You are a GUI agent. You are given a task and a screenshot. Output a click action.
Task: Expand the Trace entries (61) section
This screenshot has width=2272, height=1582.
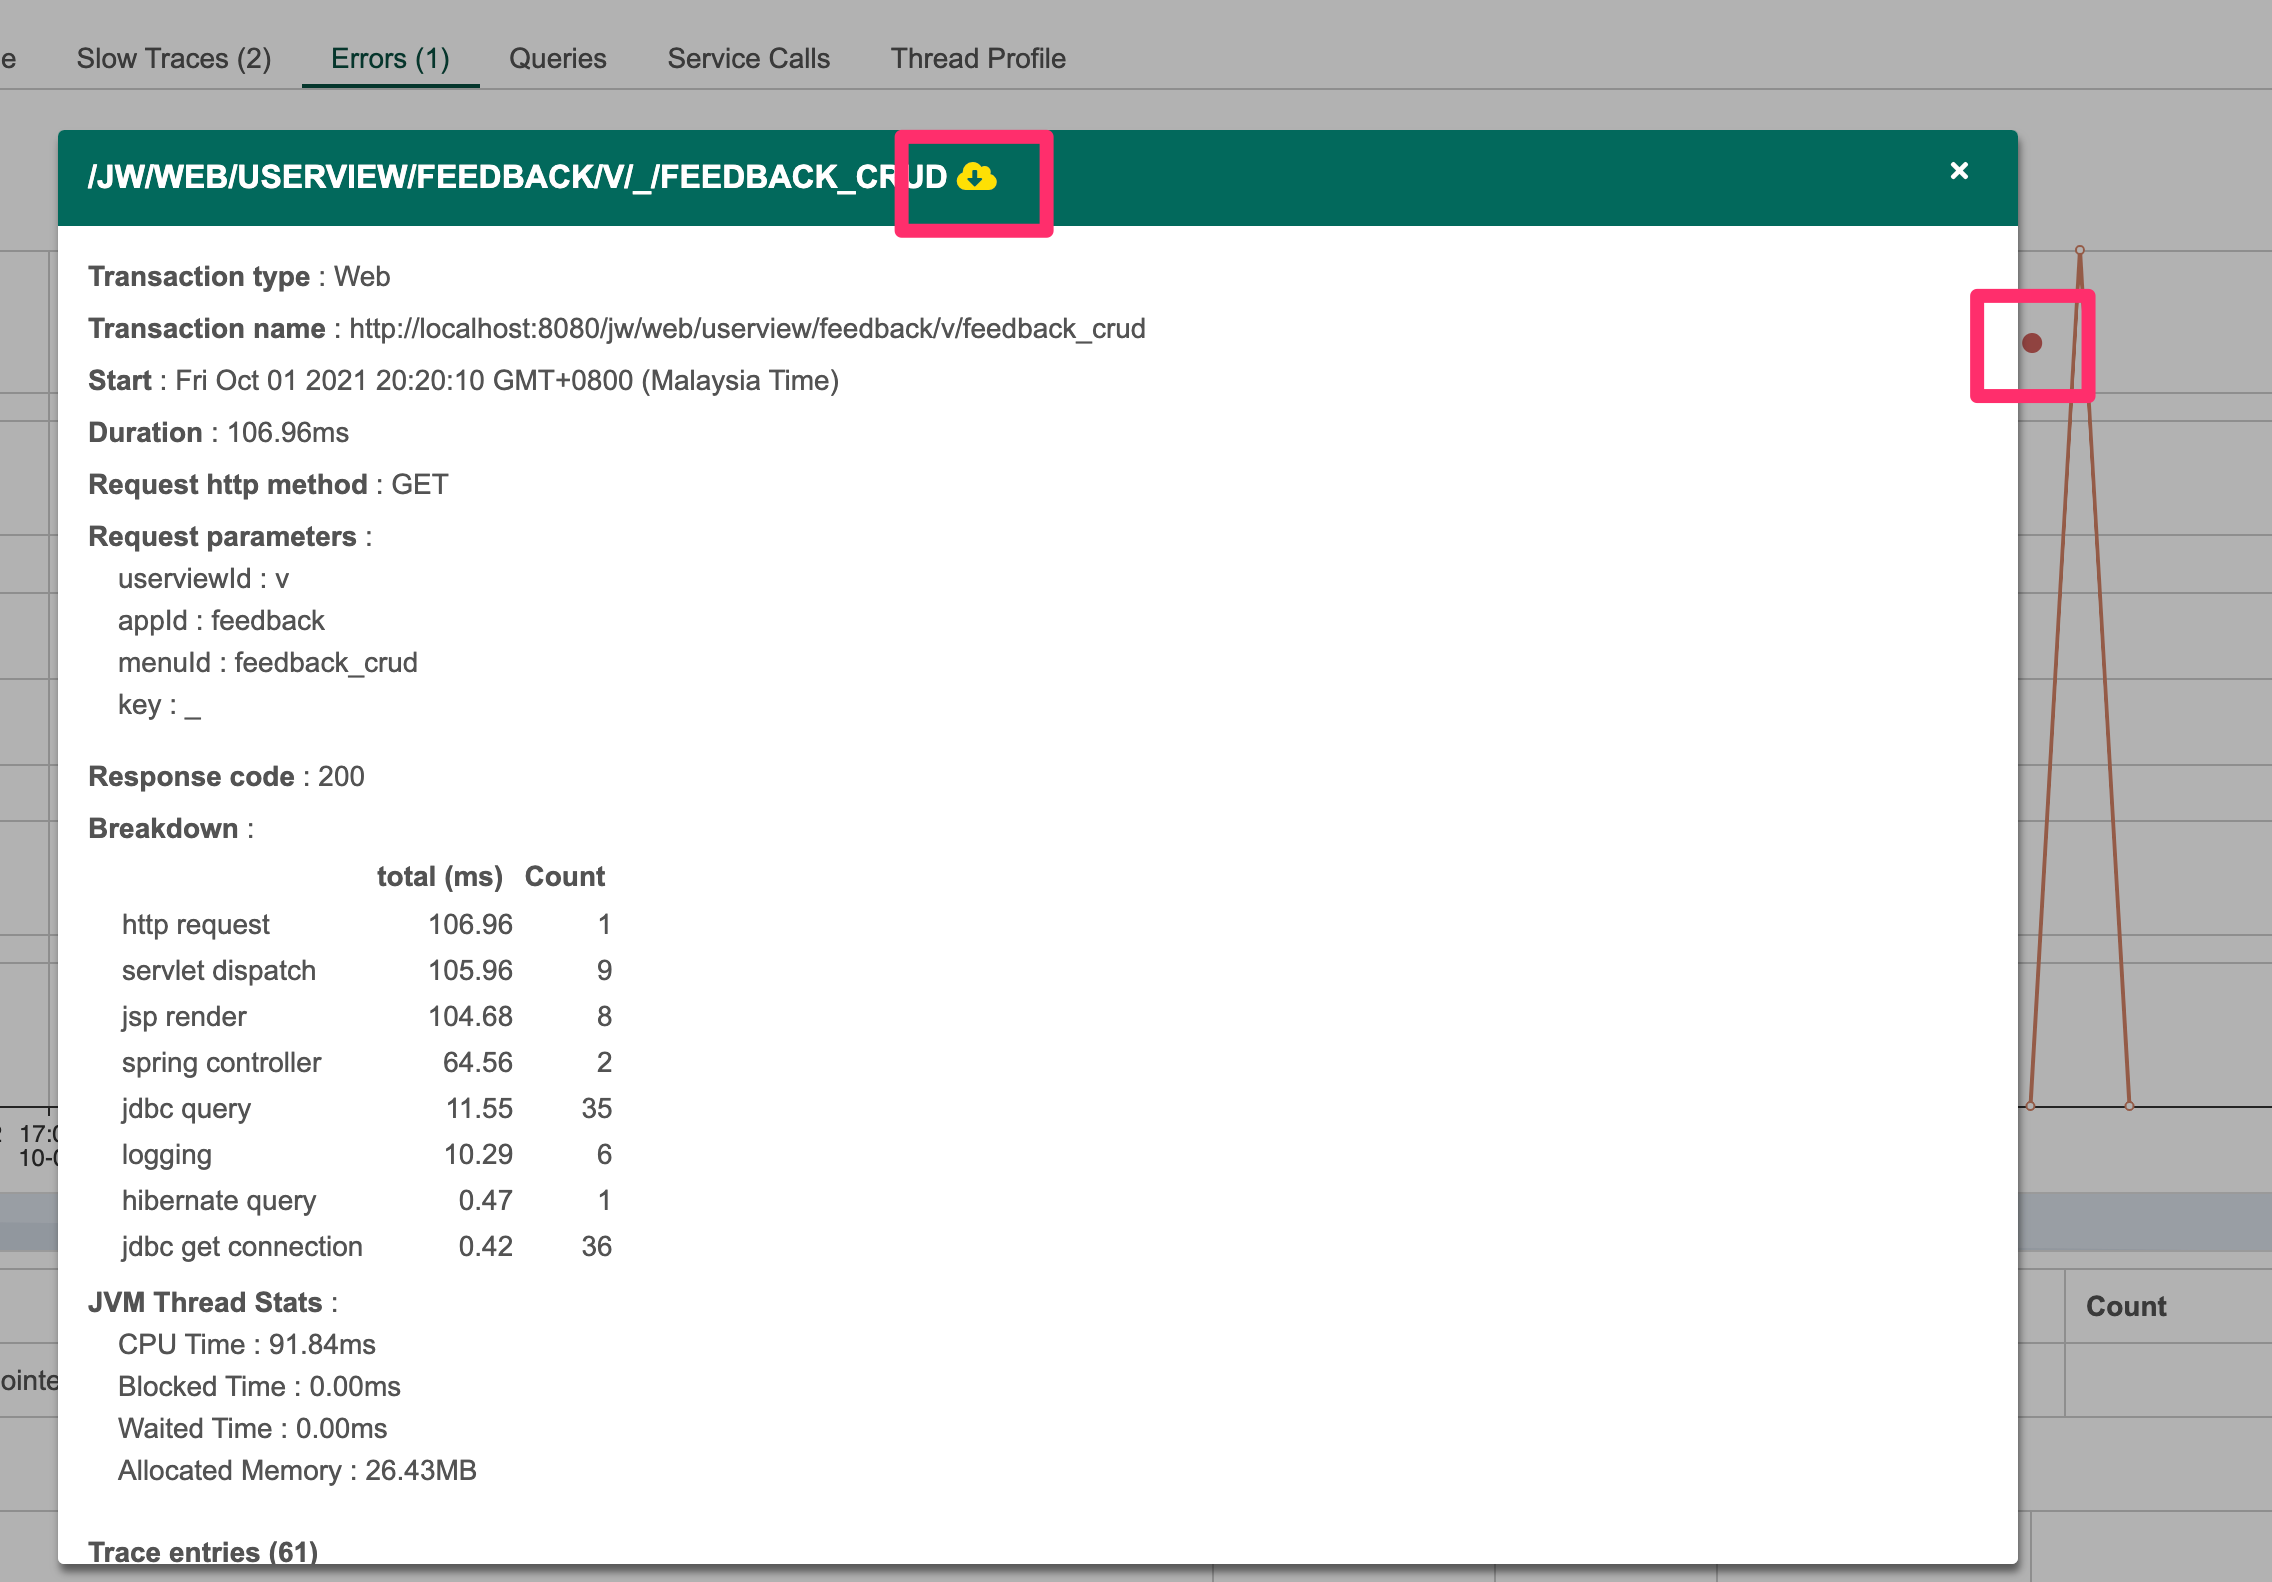(x=203, y=1551)
